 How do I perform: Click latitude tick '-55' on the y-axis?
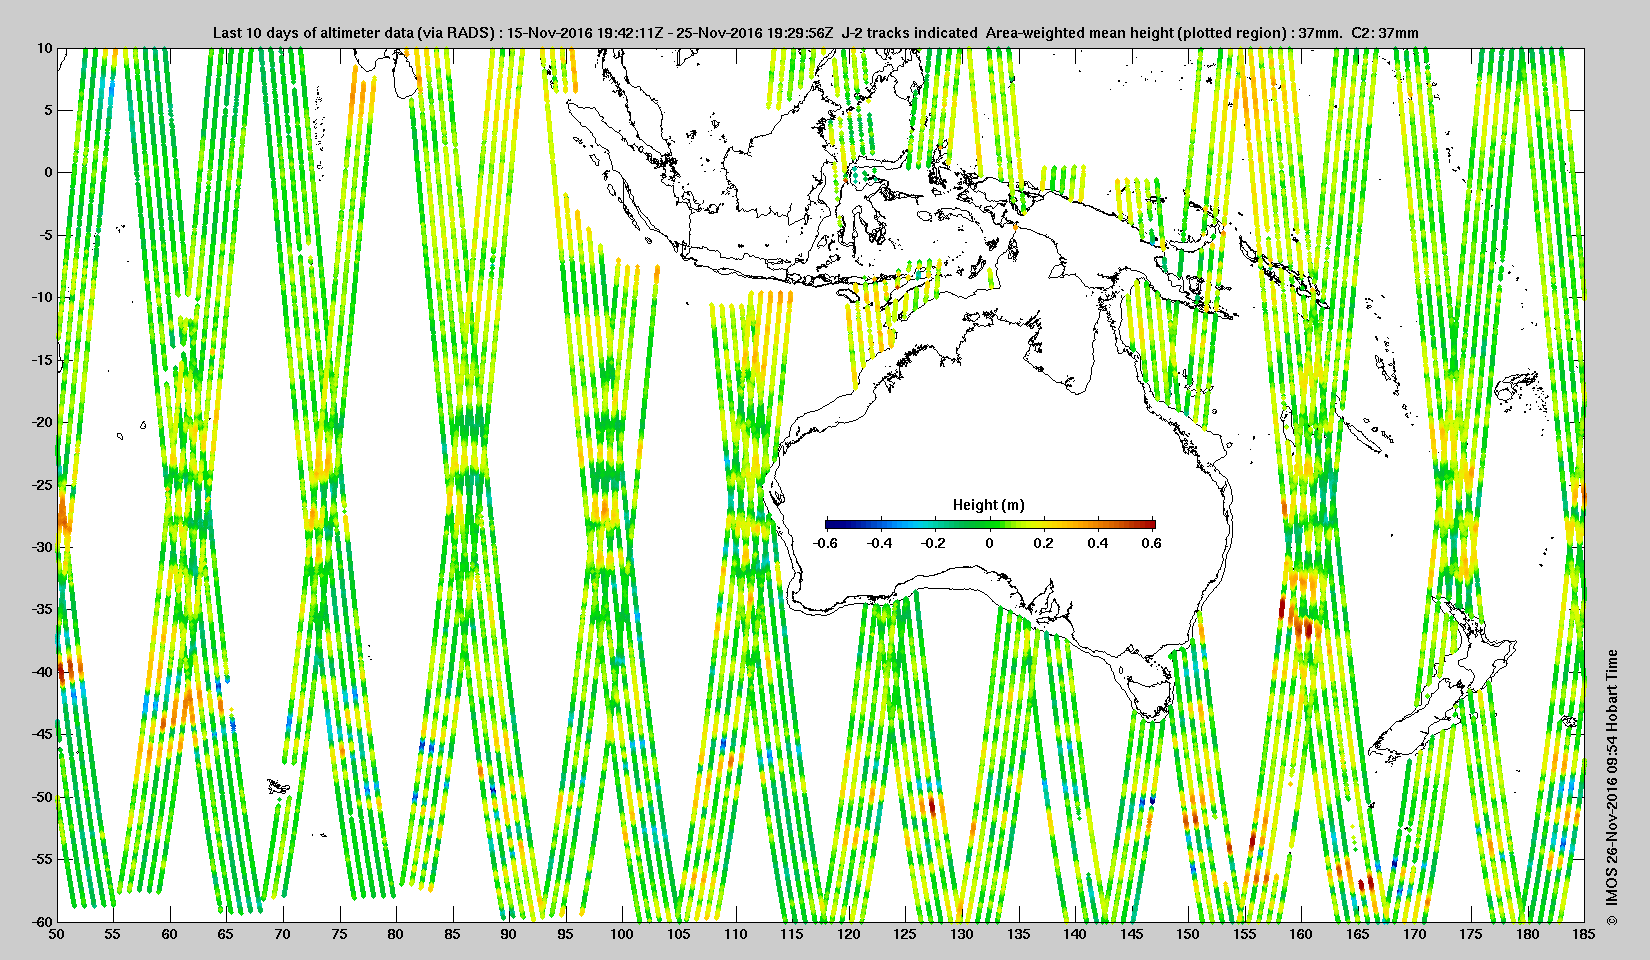click(41, 859)
